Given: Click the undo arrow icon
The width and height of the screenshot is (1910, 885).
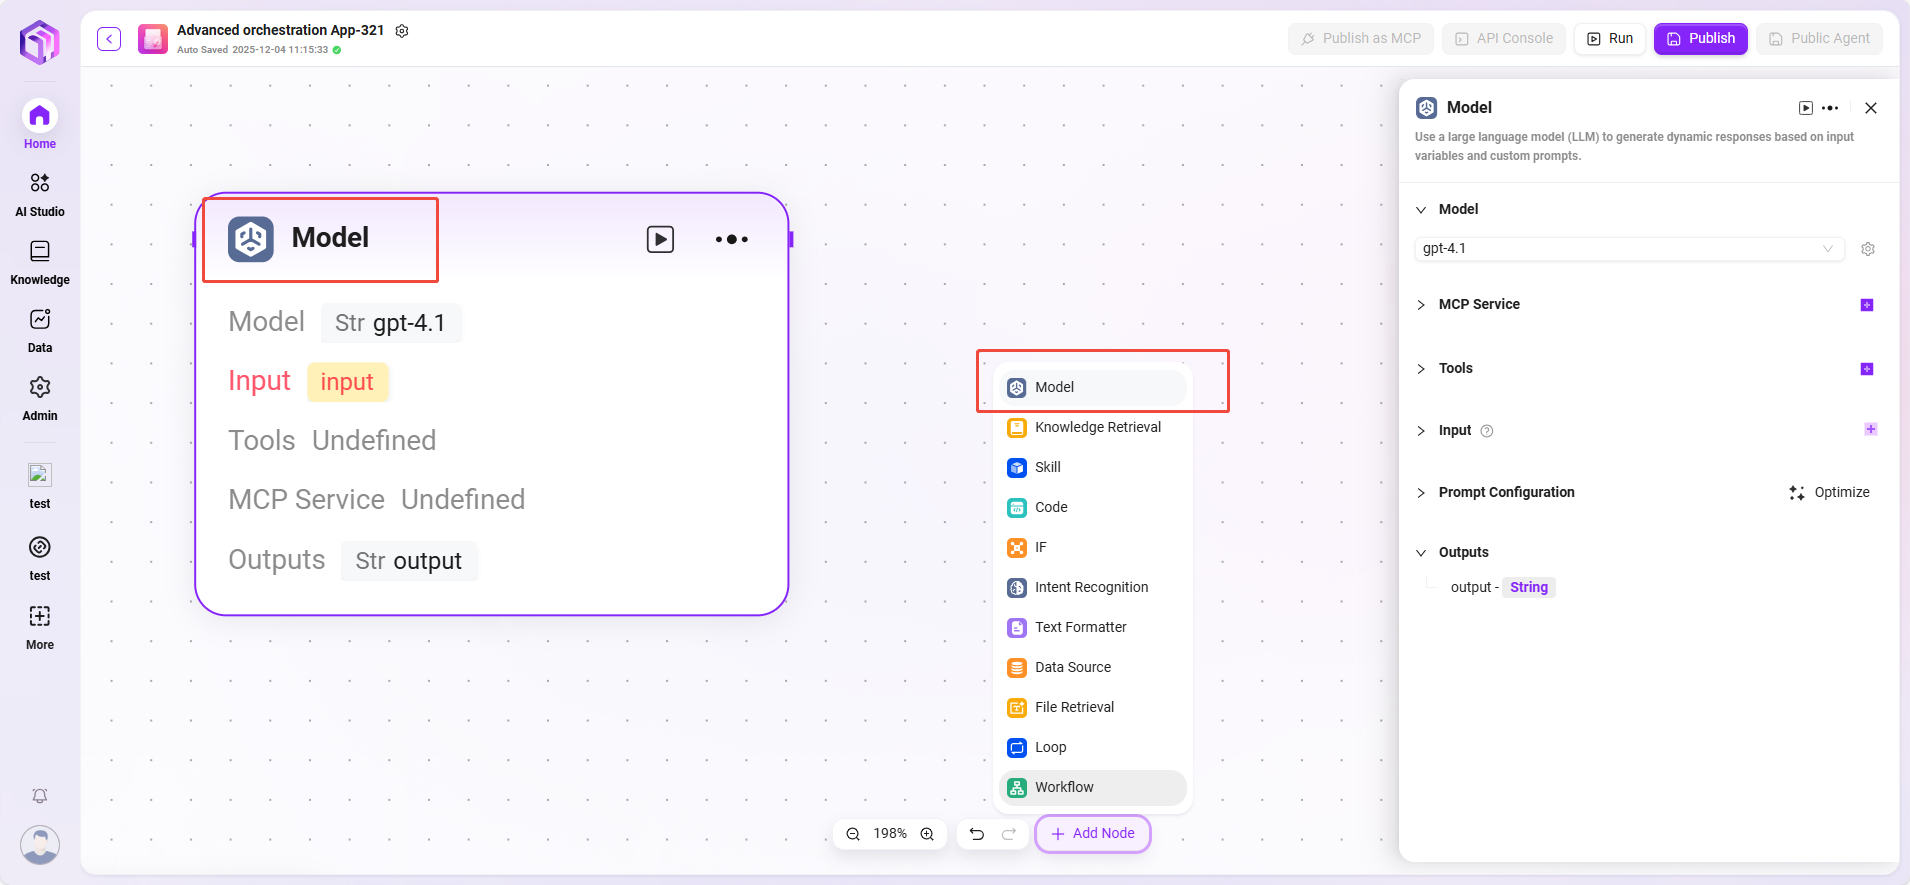Looking at the screenshot, I should [x=977, y=834].
